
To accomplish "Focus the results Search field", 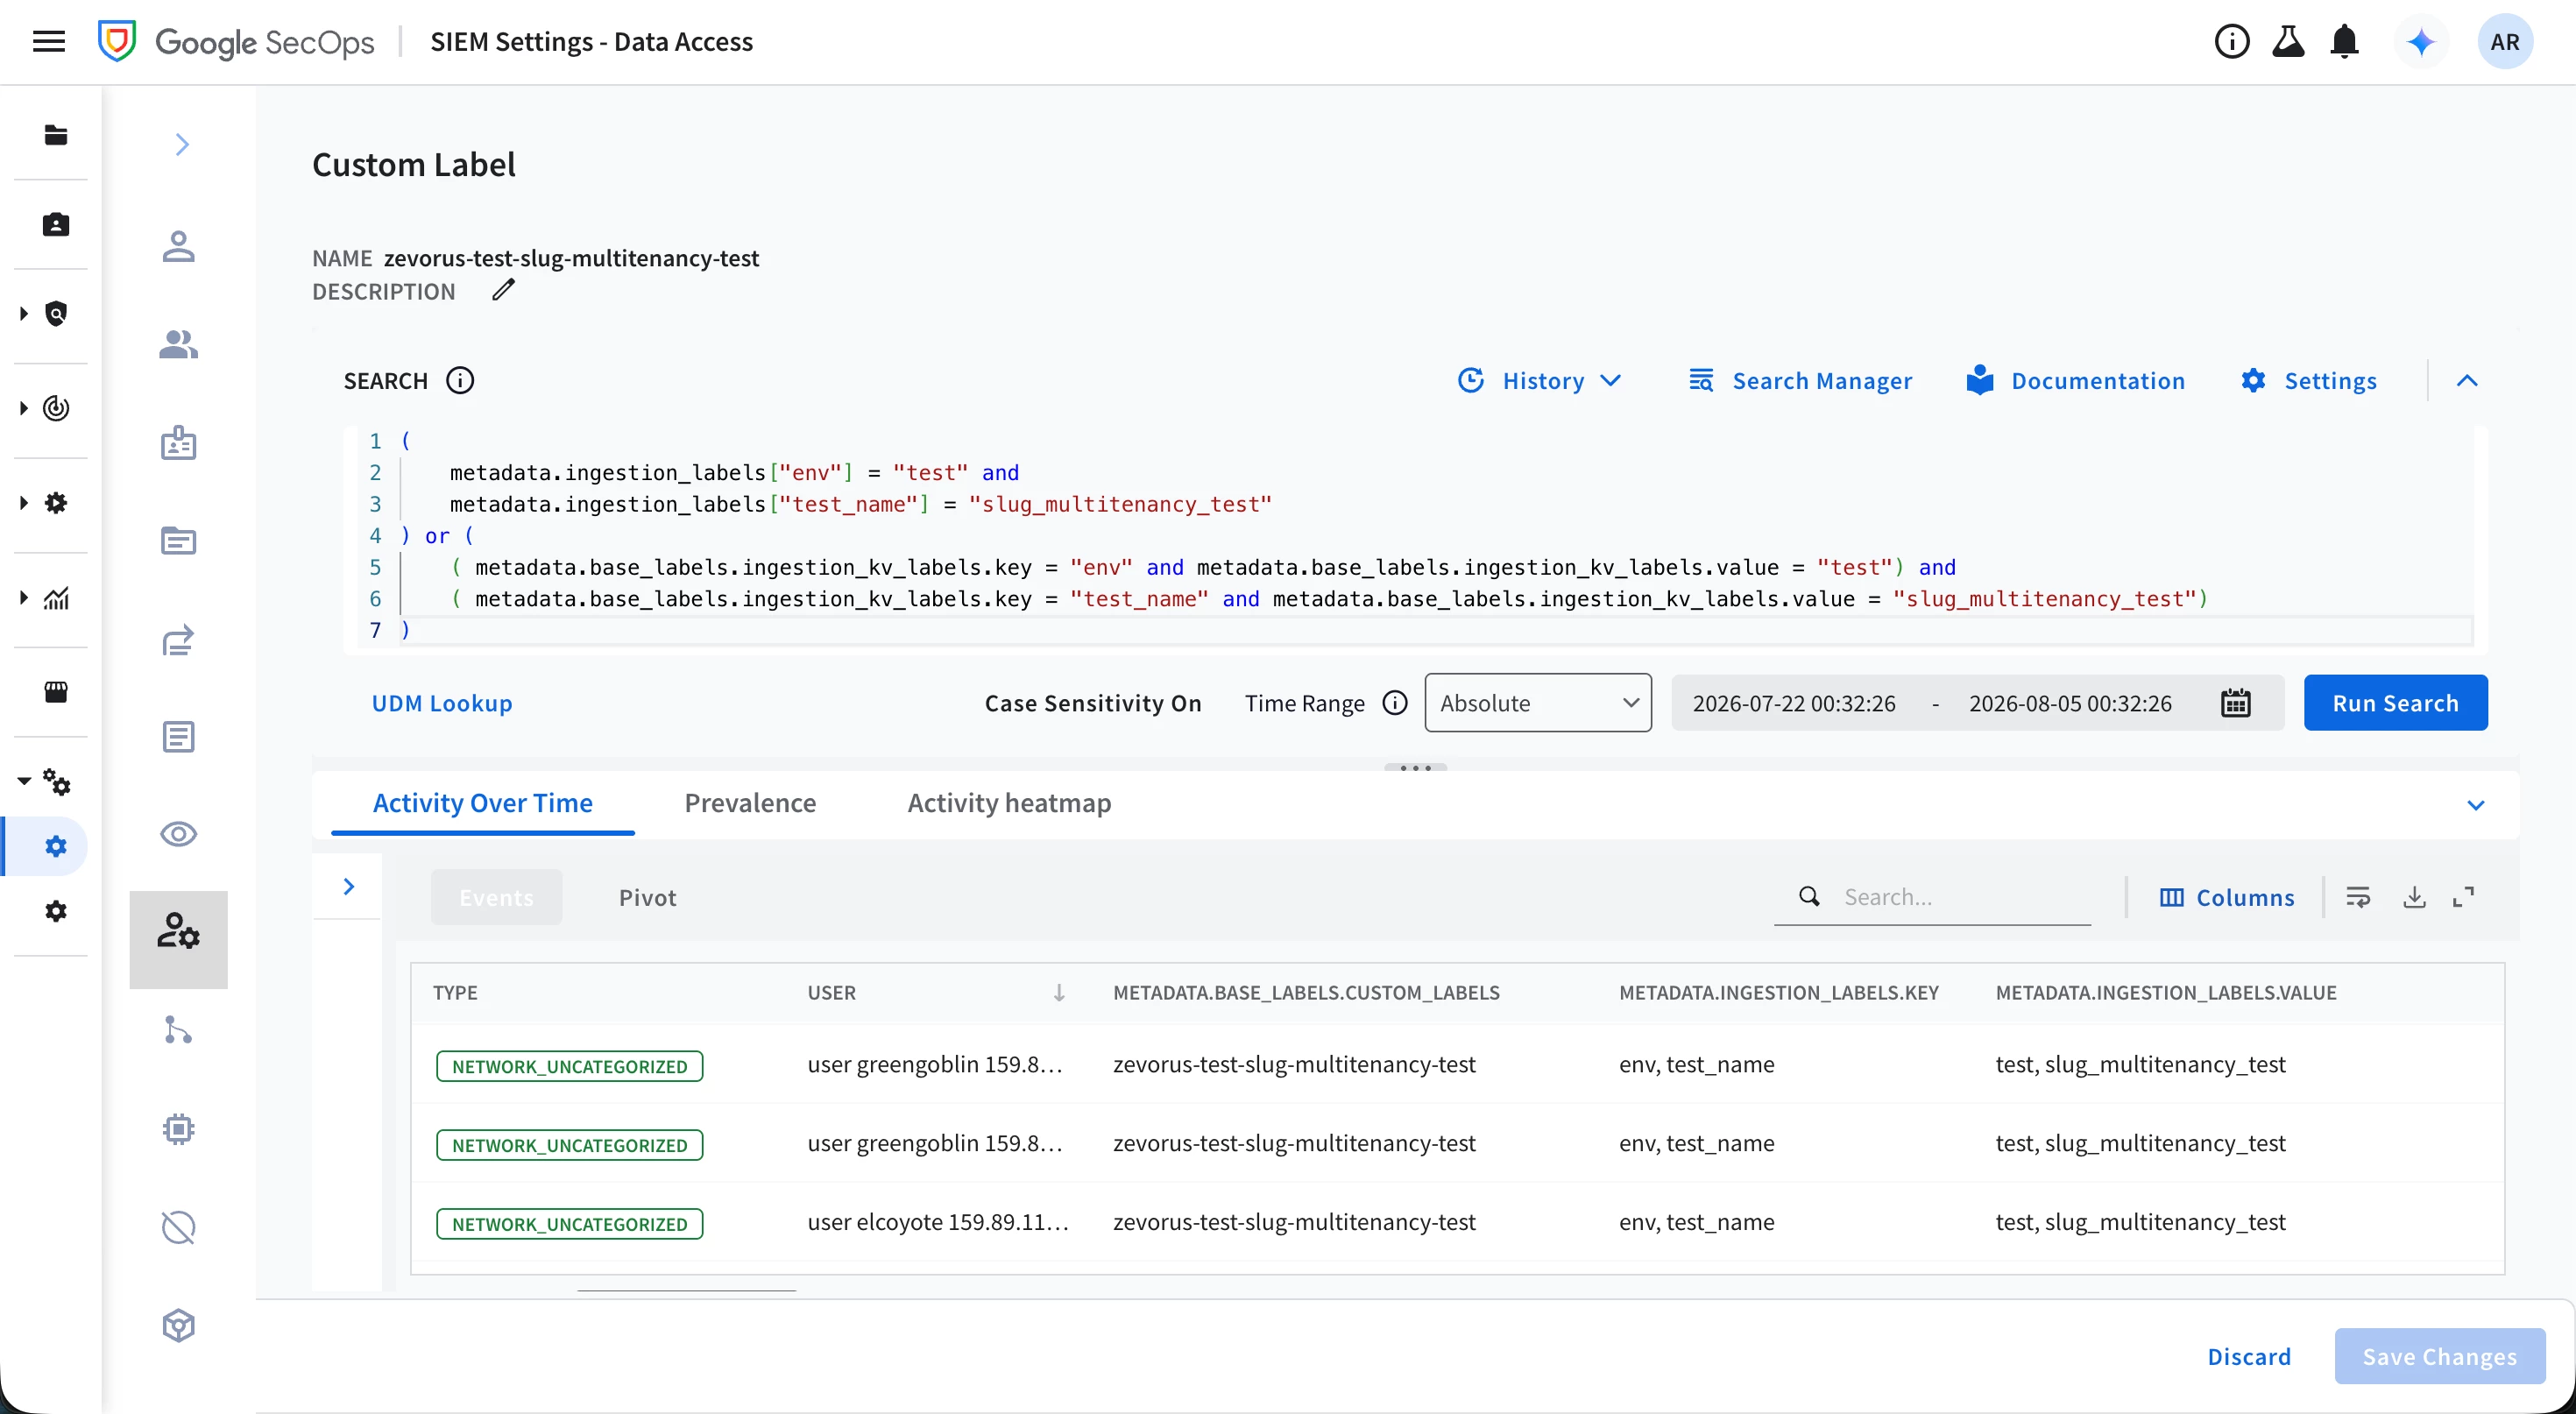I will [1933, 897].
